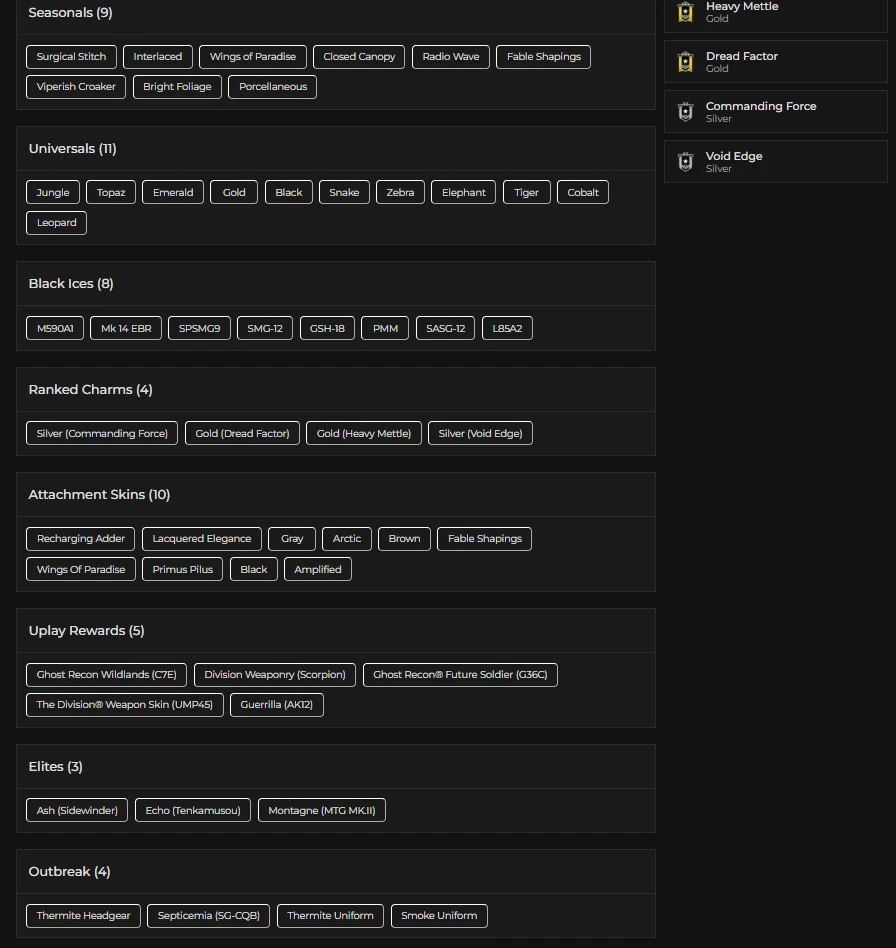
Task: Select the Recharging Adder attachment skin tag
Action: [x=81, y=539]
